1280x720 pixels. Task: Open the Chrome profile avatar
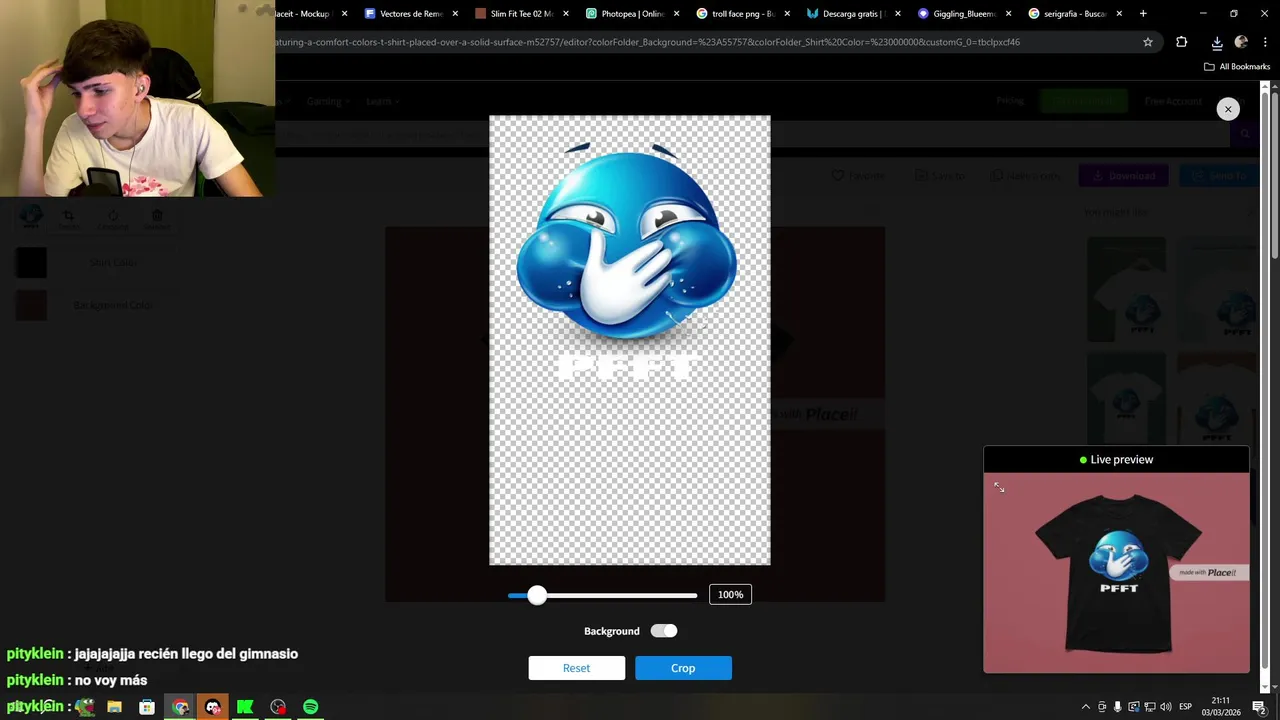click(1241, 42)
